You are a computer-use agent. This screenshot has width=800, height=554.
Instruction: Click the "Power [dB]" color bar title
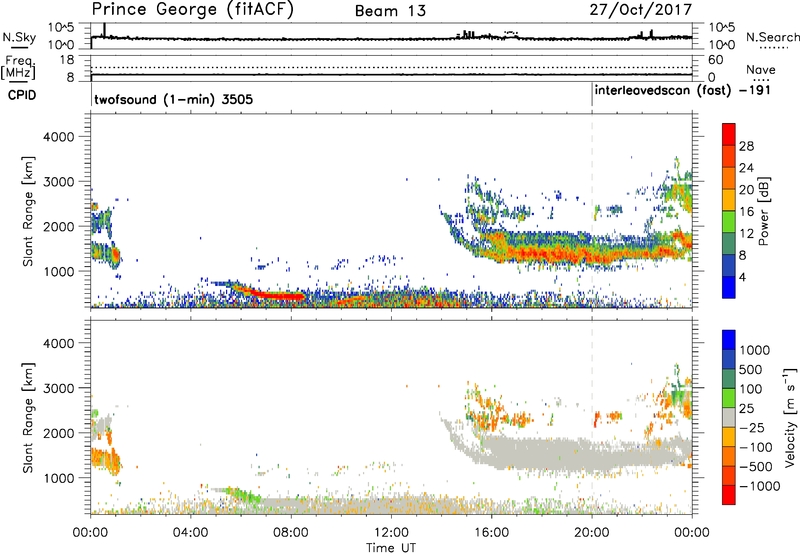click(763, 211)
